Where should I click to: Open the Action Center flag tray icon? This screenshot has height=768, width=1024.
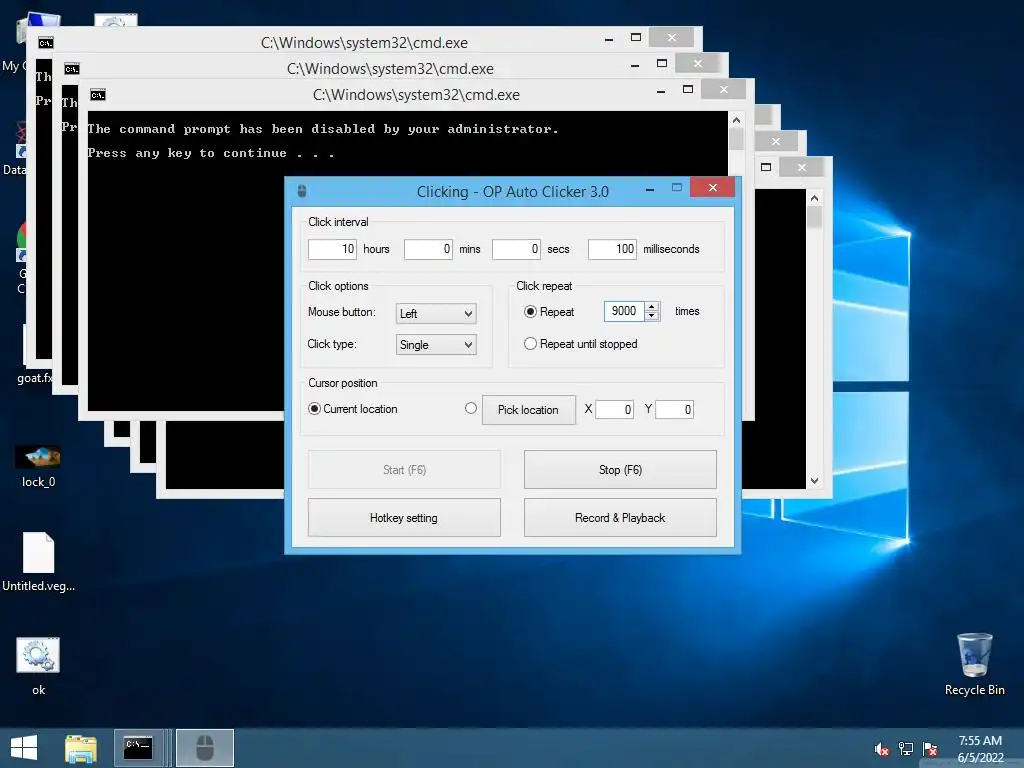(x=930, y=749)
